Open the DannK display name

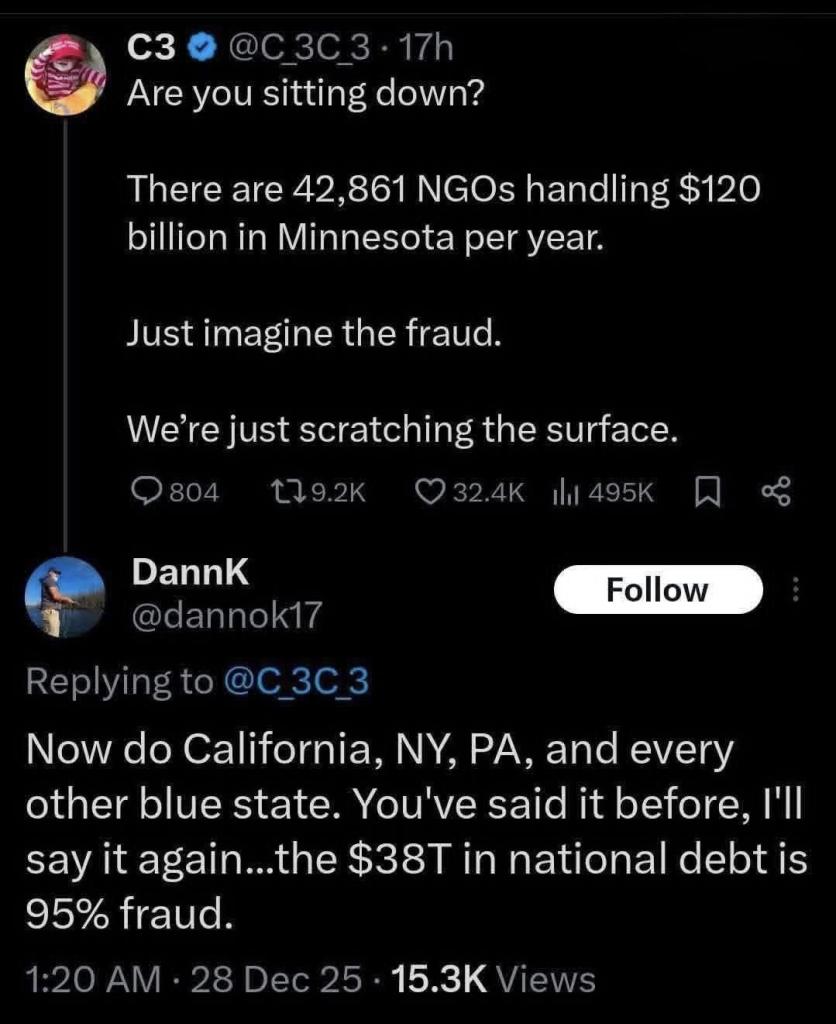[190, 572]
